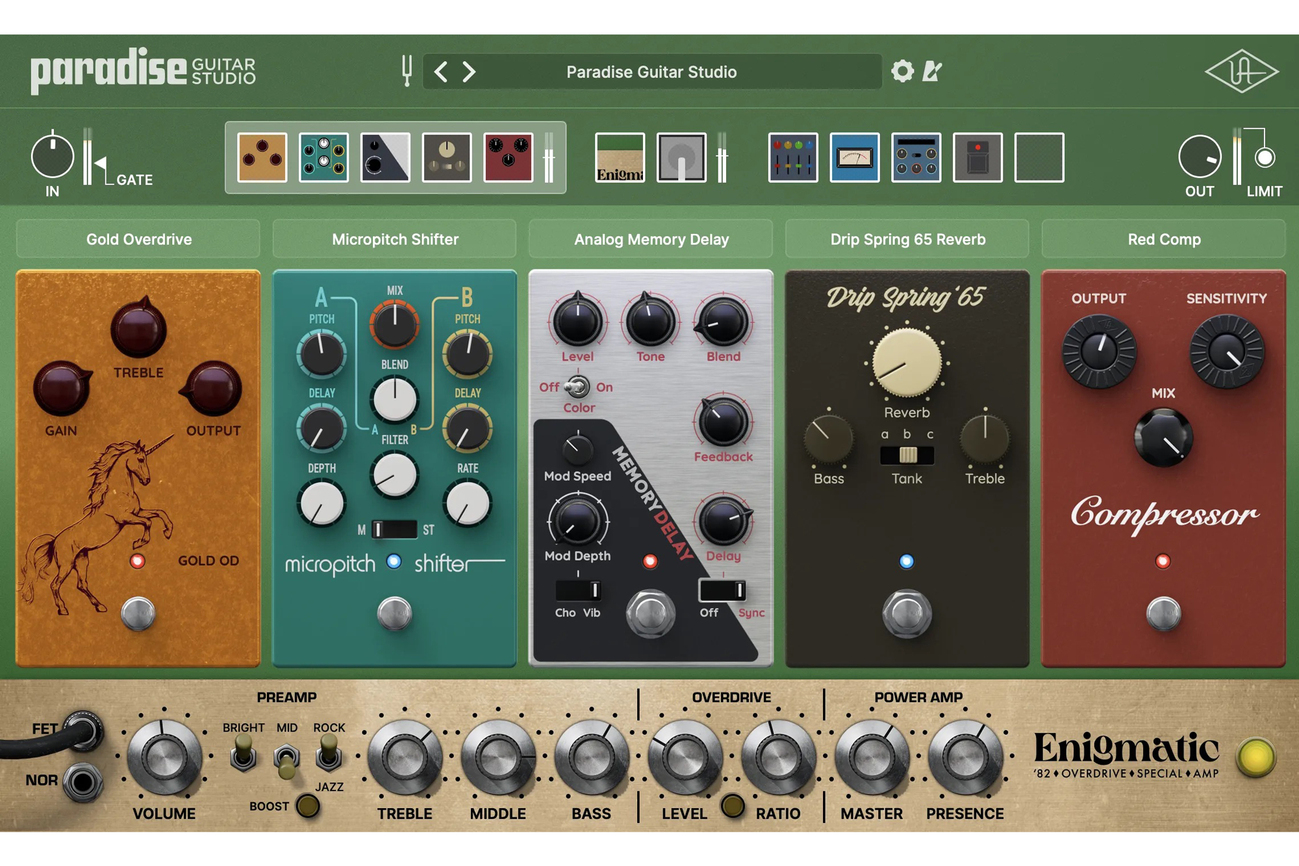1299x866 pixels.
Task: Click the Feedback knob on Memory Delay
Action: pyautogui.click(x=722, y=422)
